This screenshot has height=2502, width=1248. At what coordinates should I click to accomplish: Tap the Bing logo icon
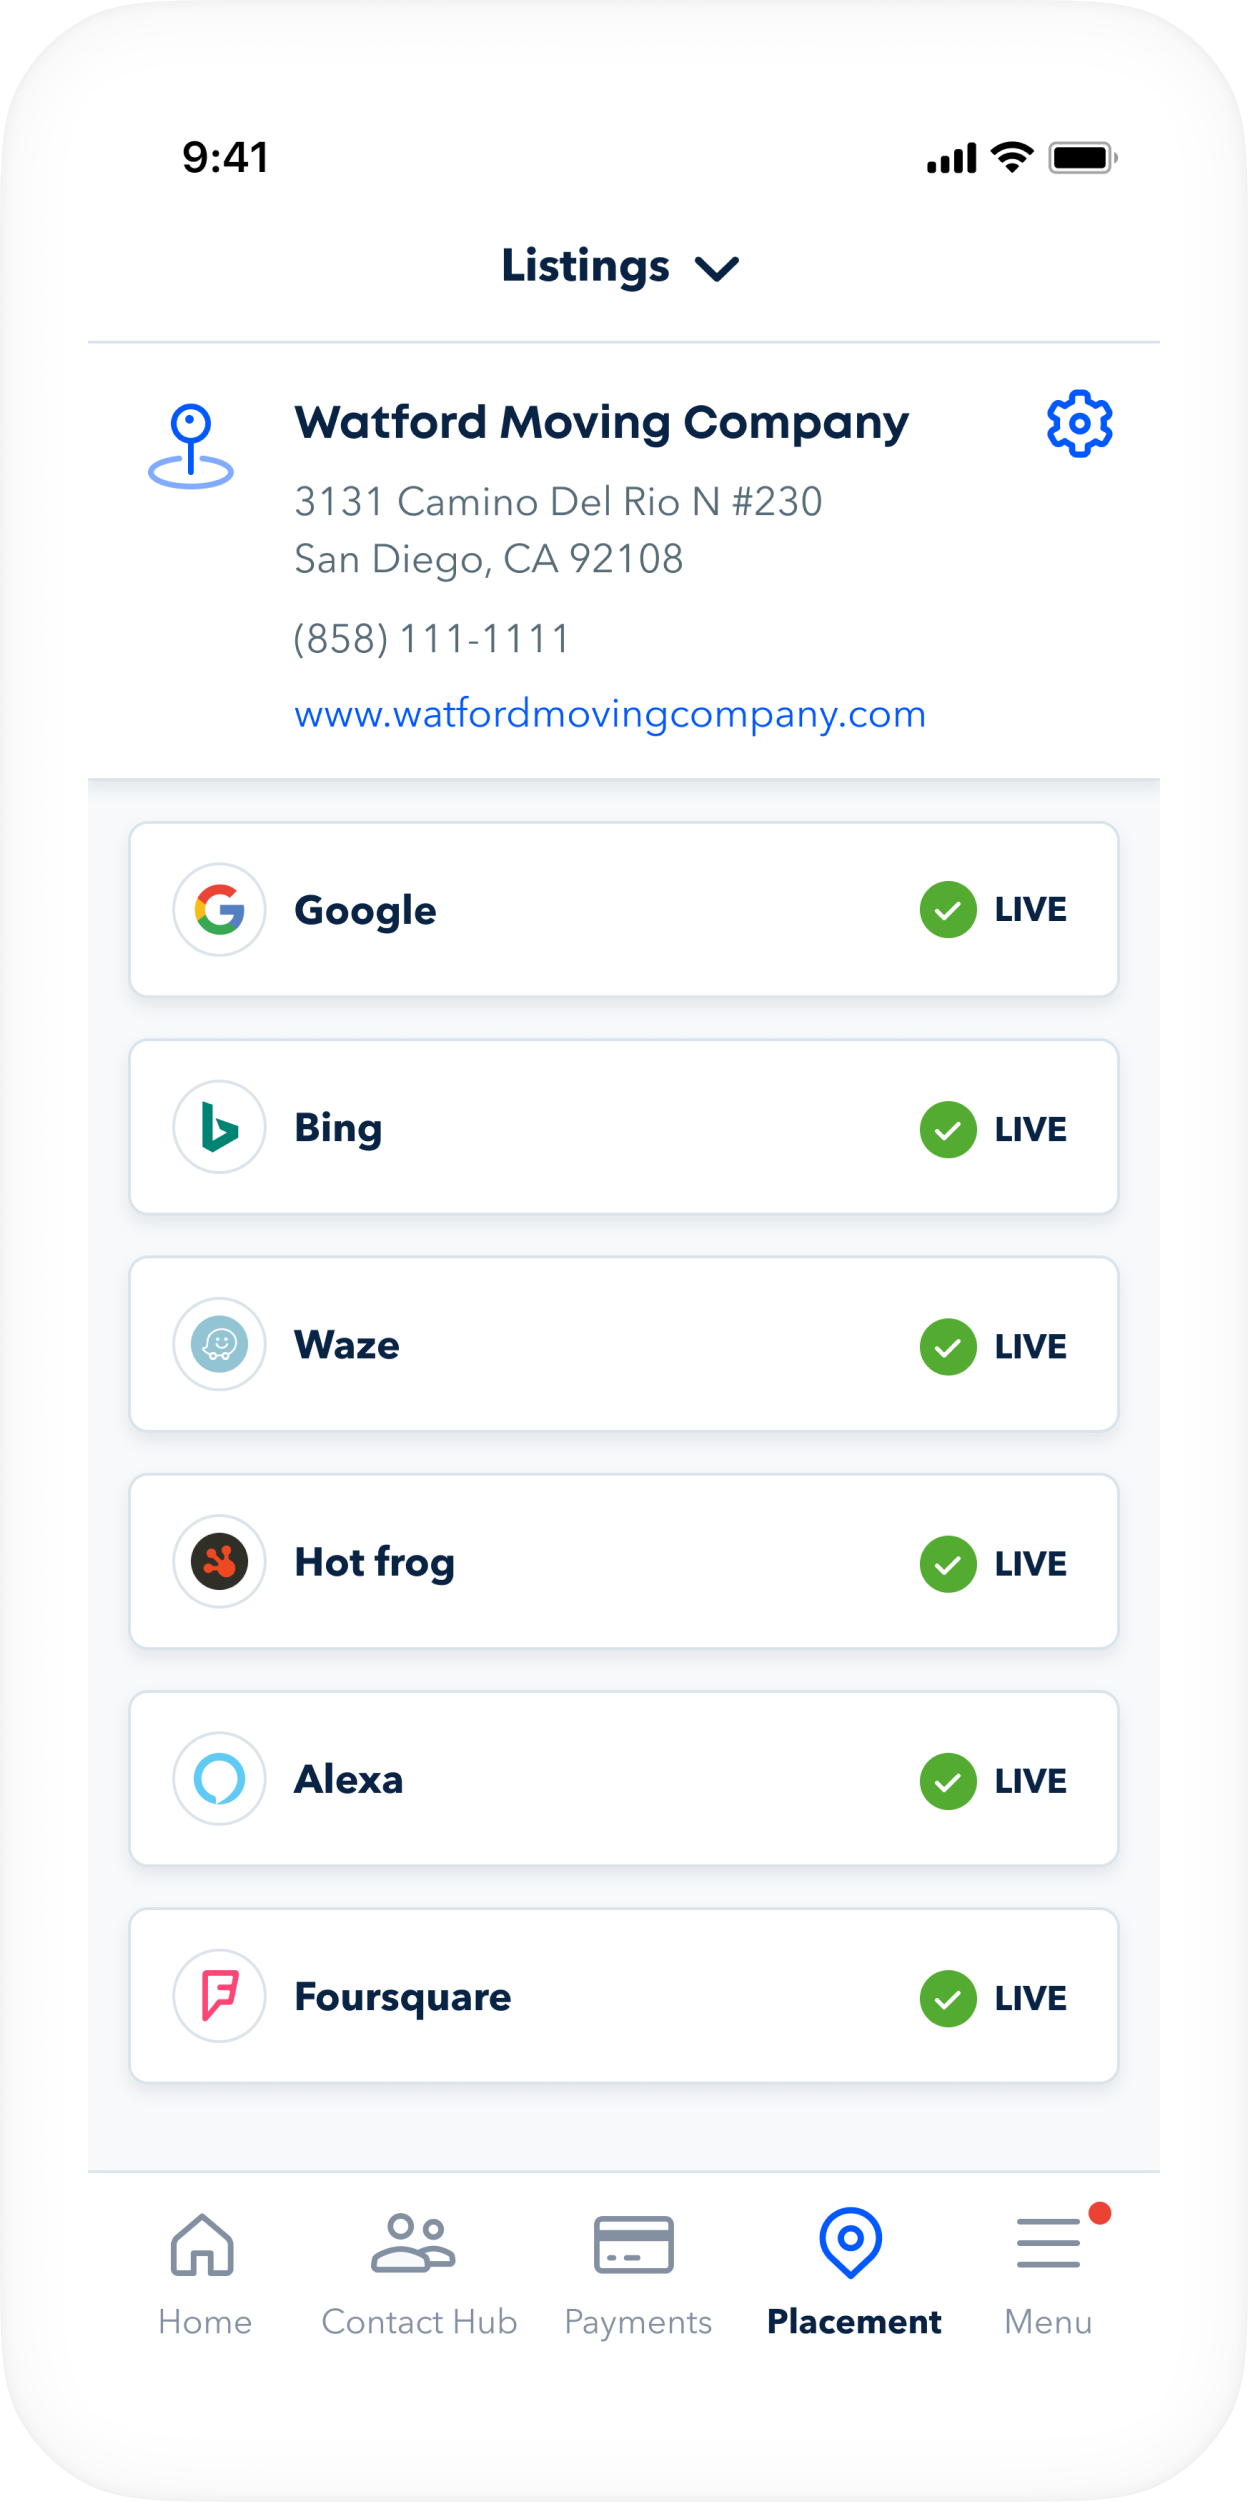point(220,1127)
